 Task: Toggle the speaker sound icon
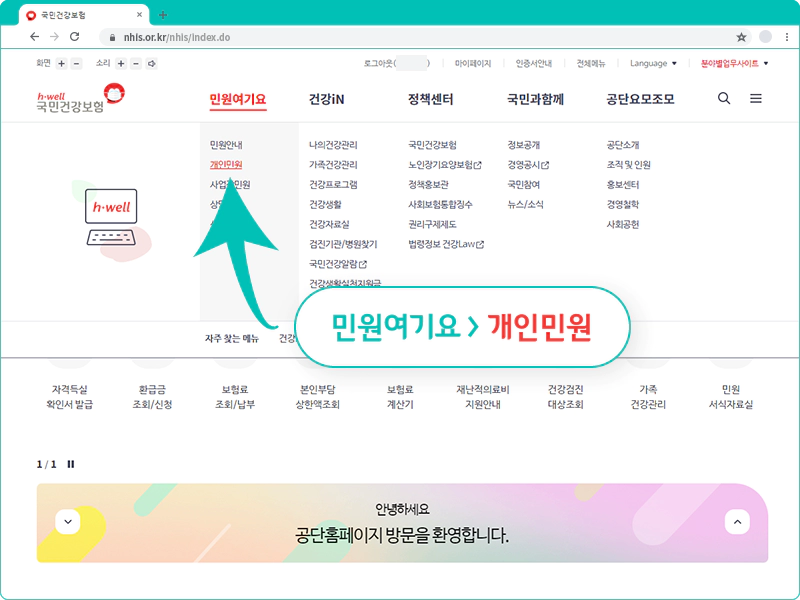[152, 64]
